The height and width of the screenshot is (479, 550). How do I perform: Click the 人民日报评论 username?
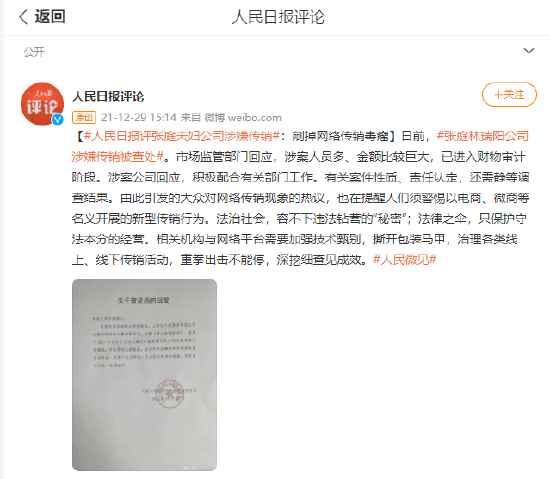(108, 96)
